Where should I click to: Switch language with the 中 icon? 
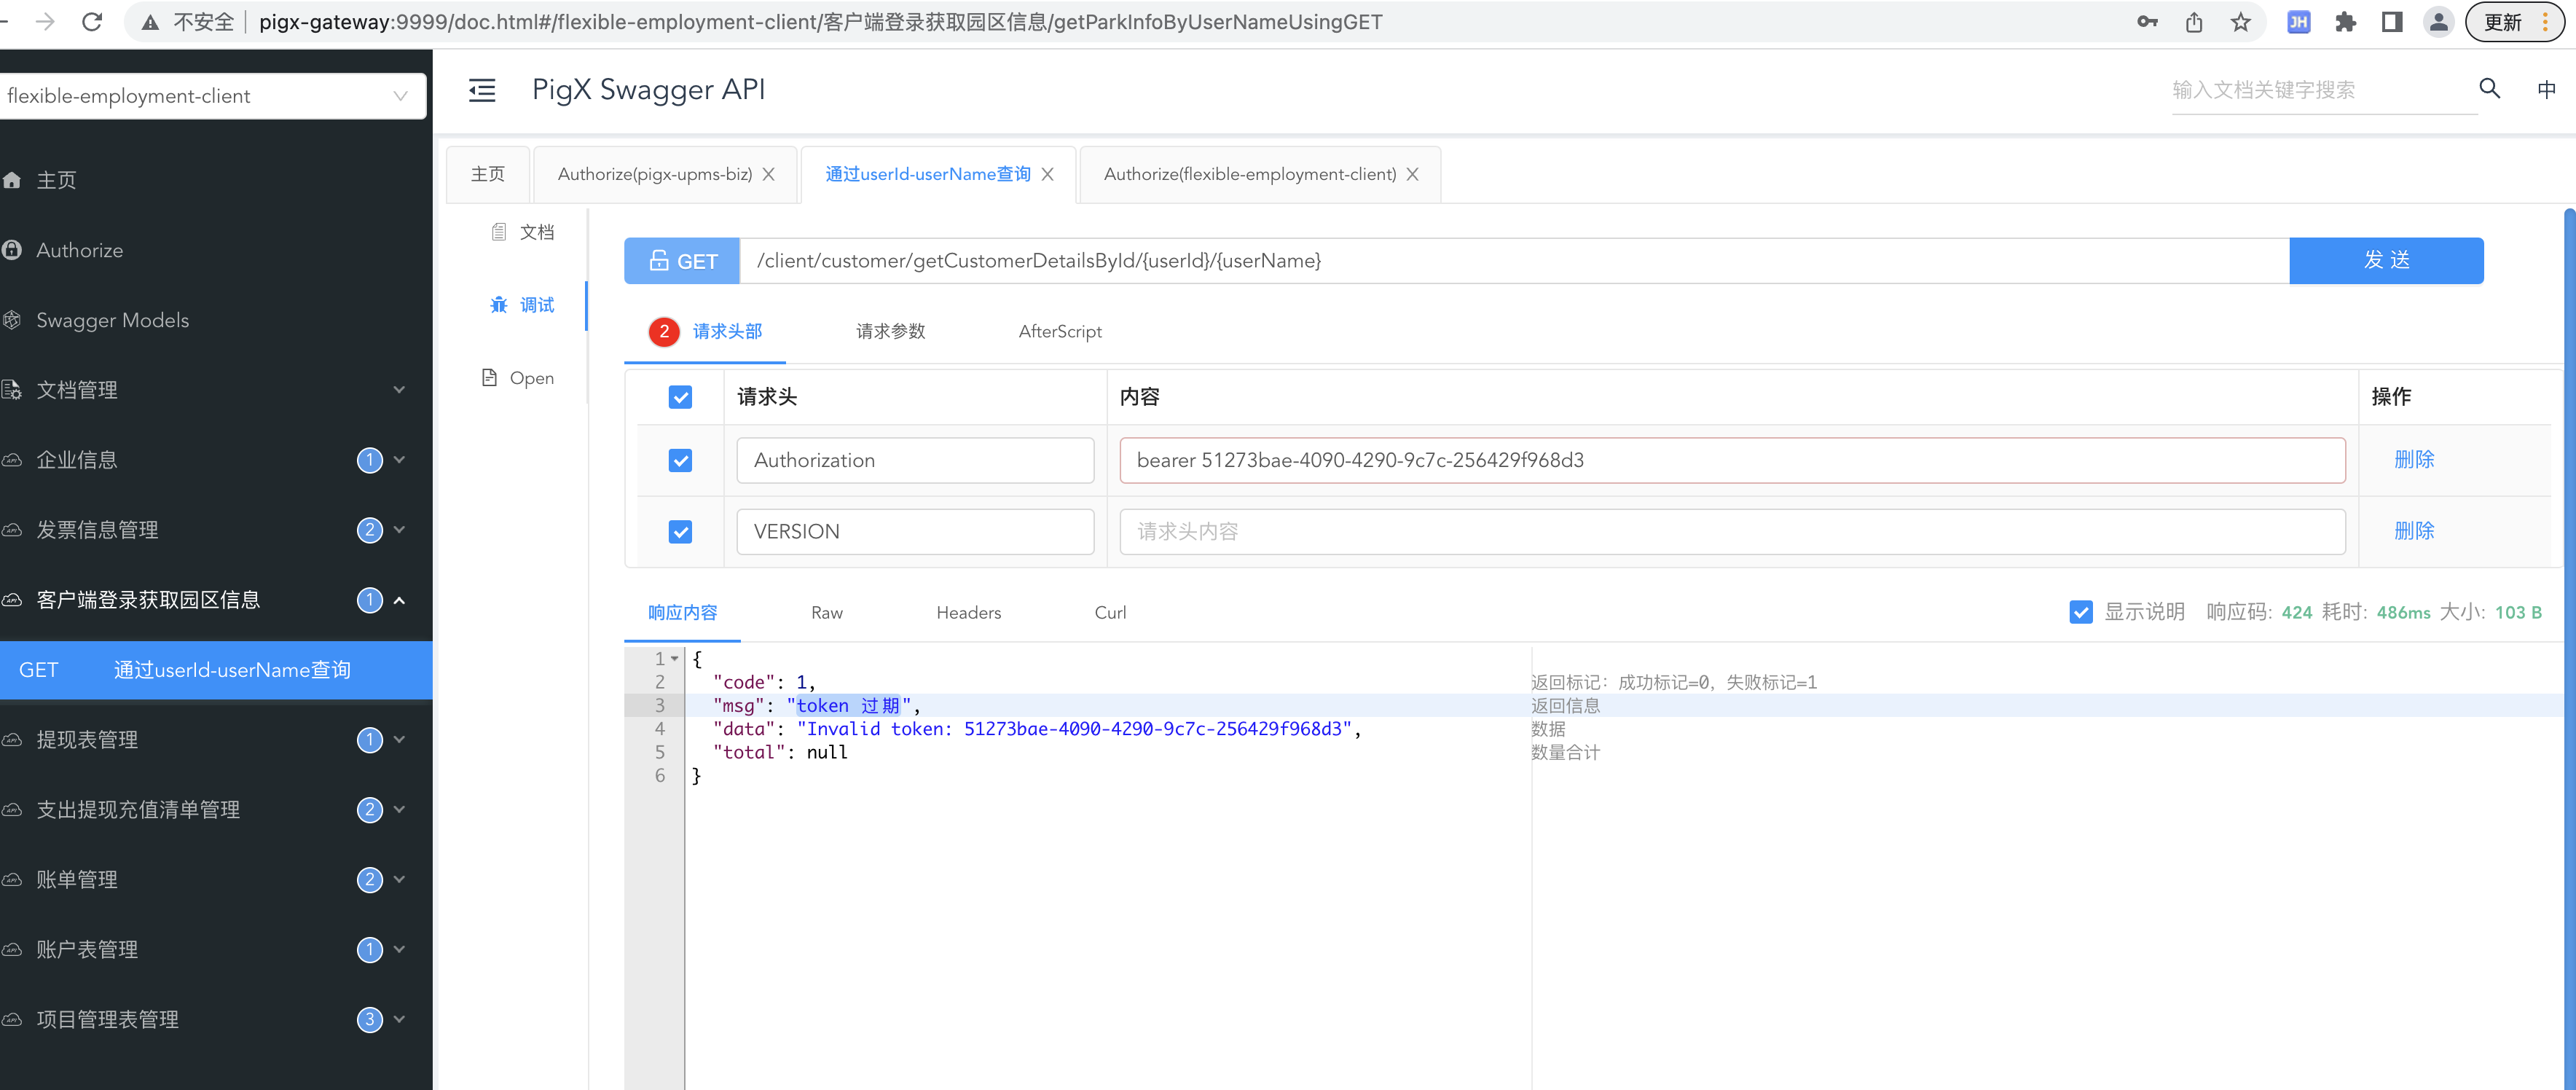click(x=2547, y=89)
